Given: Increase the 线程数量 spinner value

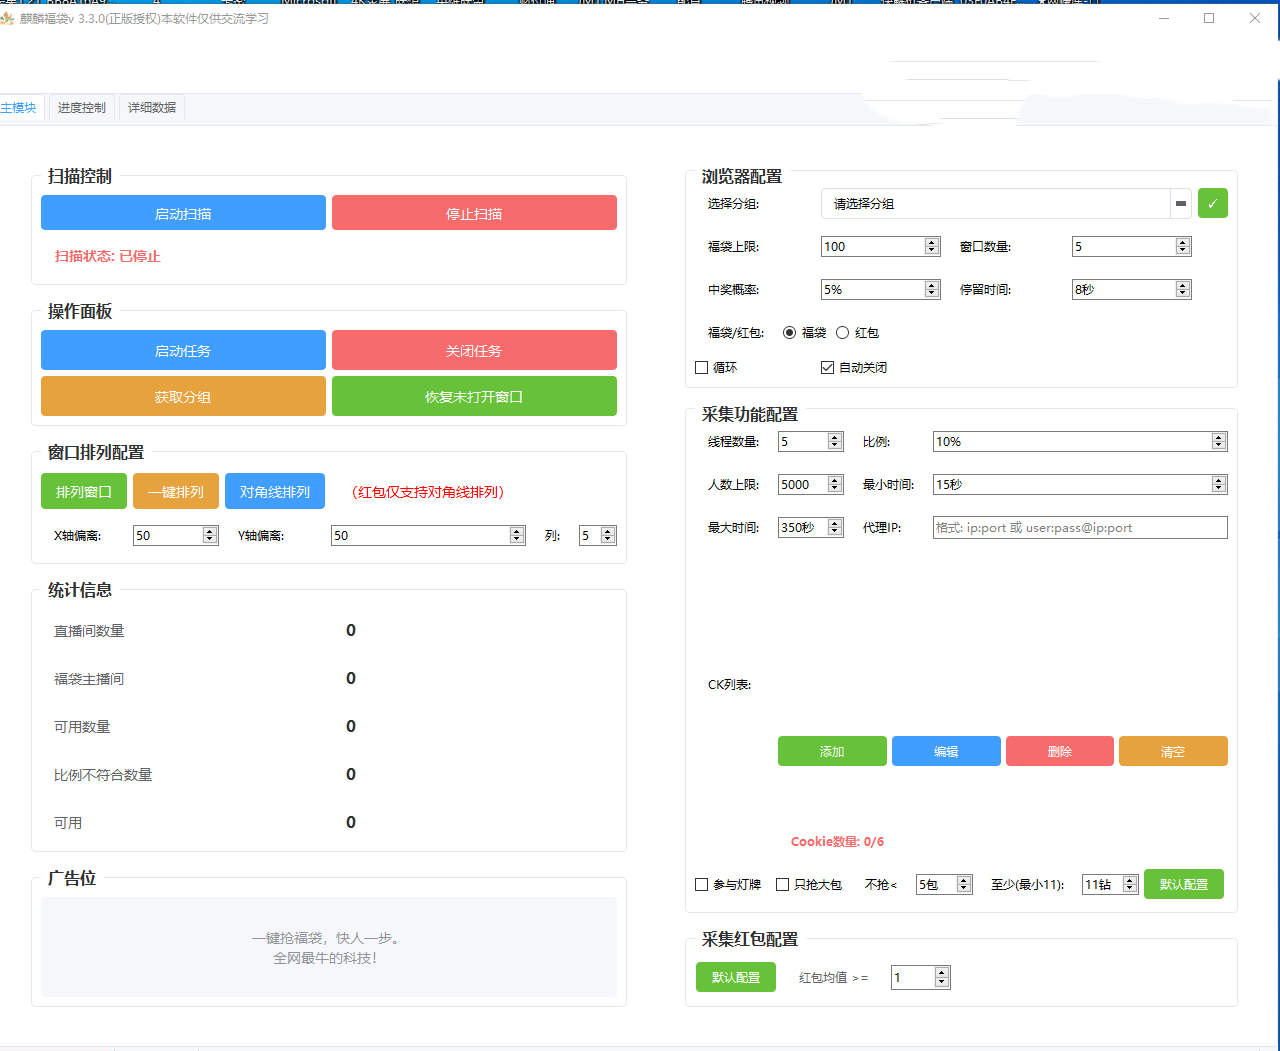Looking at the screenshot, I should click(x=835, y=437).
